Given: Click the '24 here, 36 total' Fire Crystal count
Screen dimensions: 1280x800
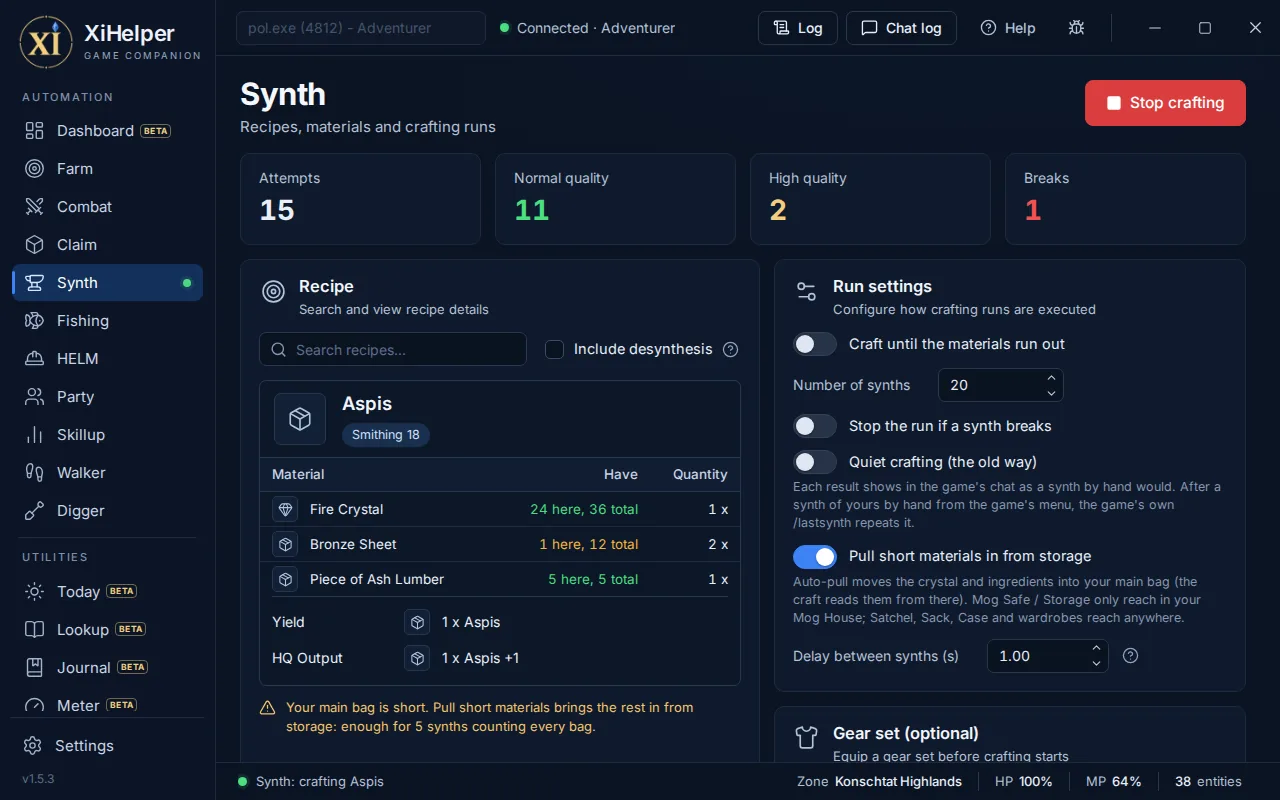Looking at the screenshot, I should pyautogui.click(x=584, y=509).
